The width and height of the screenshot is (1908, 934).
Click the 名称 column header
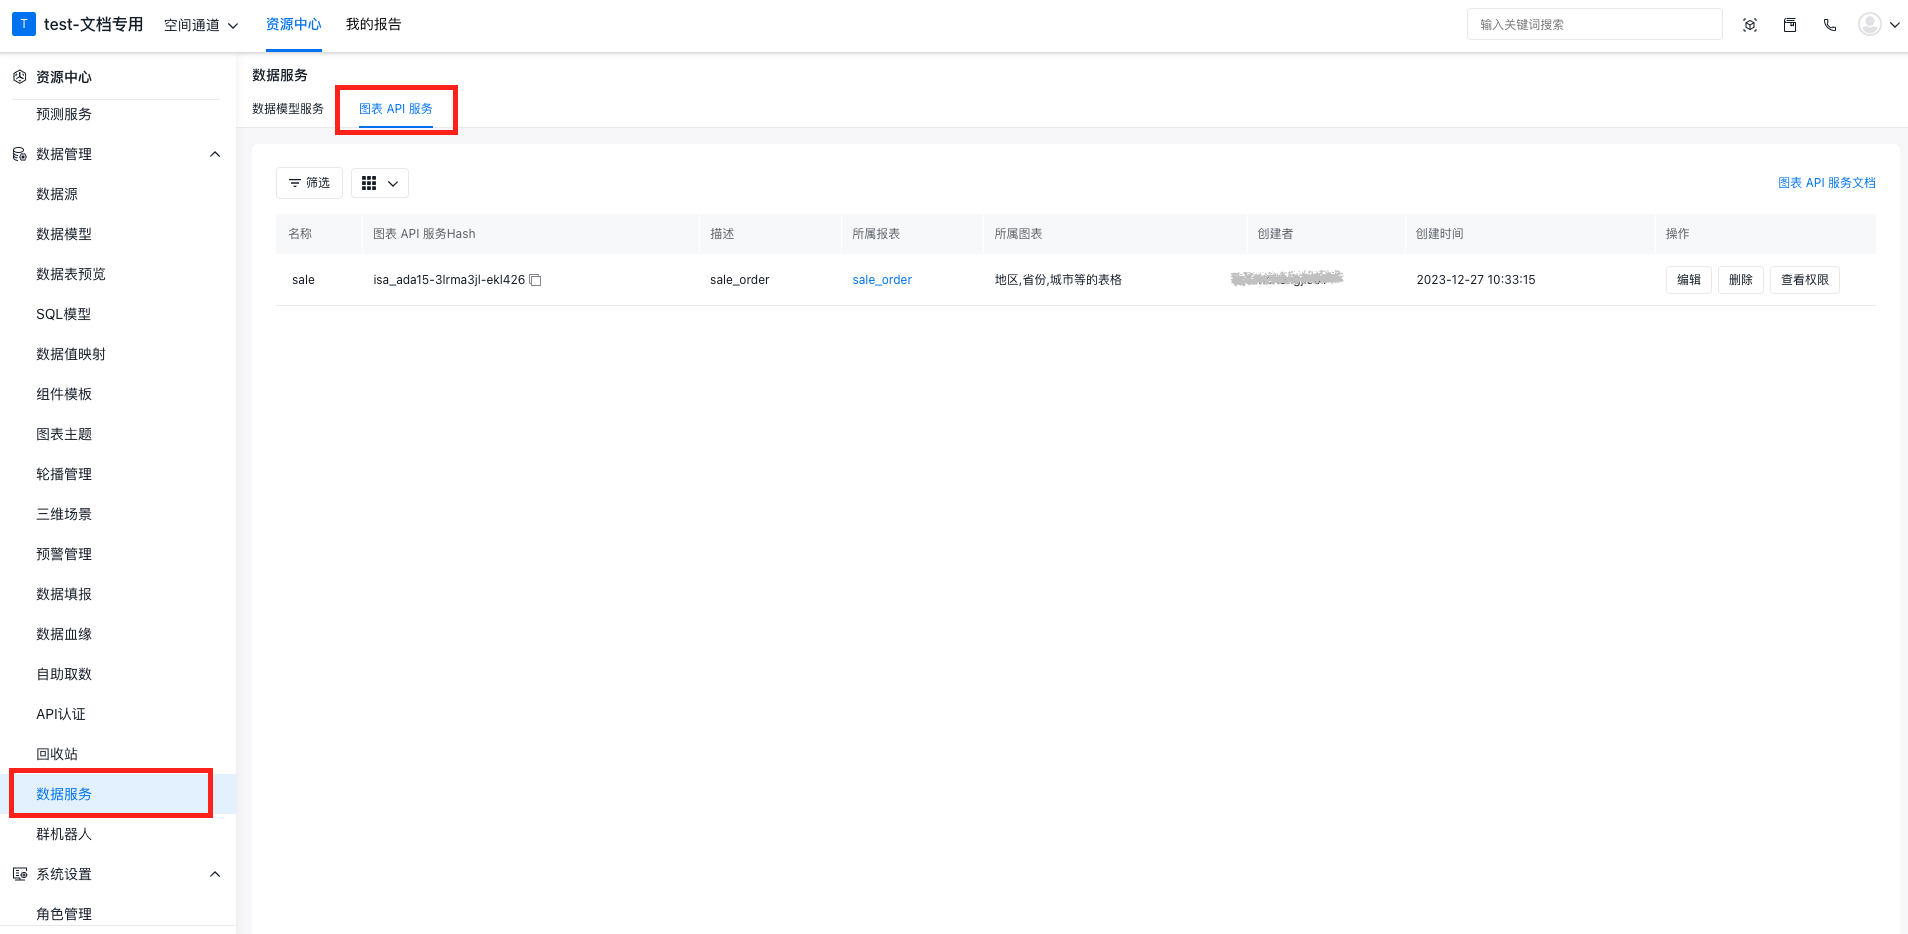[x=300, y=234]
